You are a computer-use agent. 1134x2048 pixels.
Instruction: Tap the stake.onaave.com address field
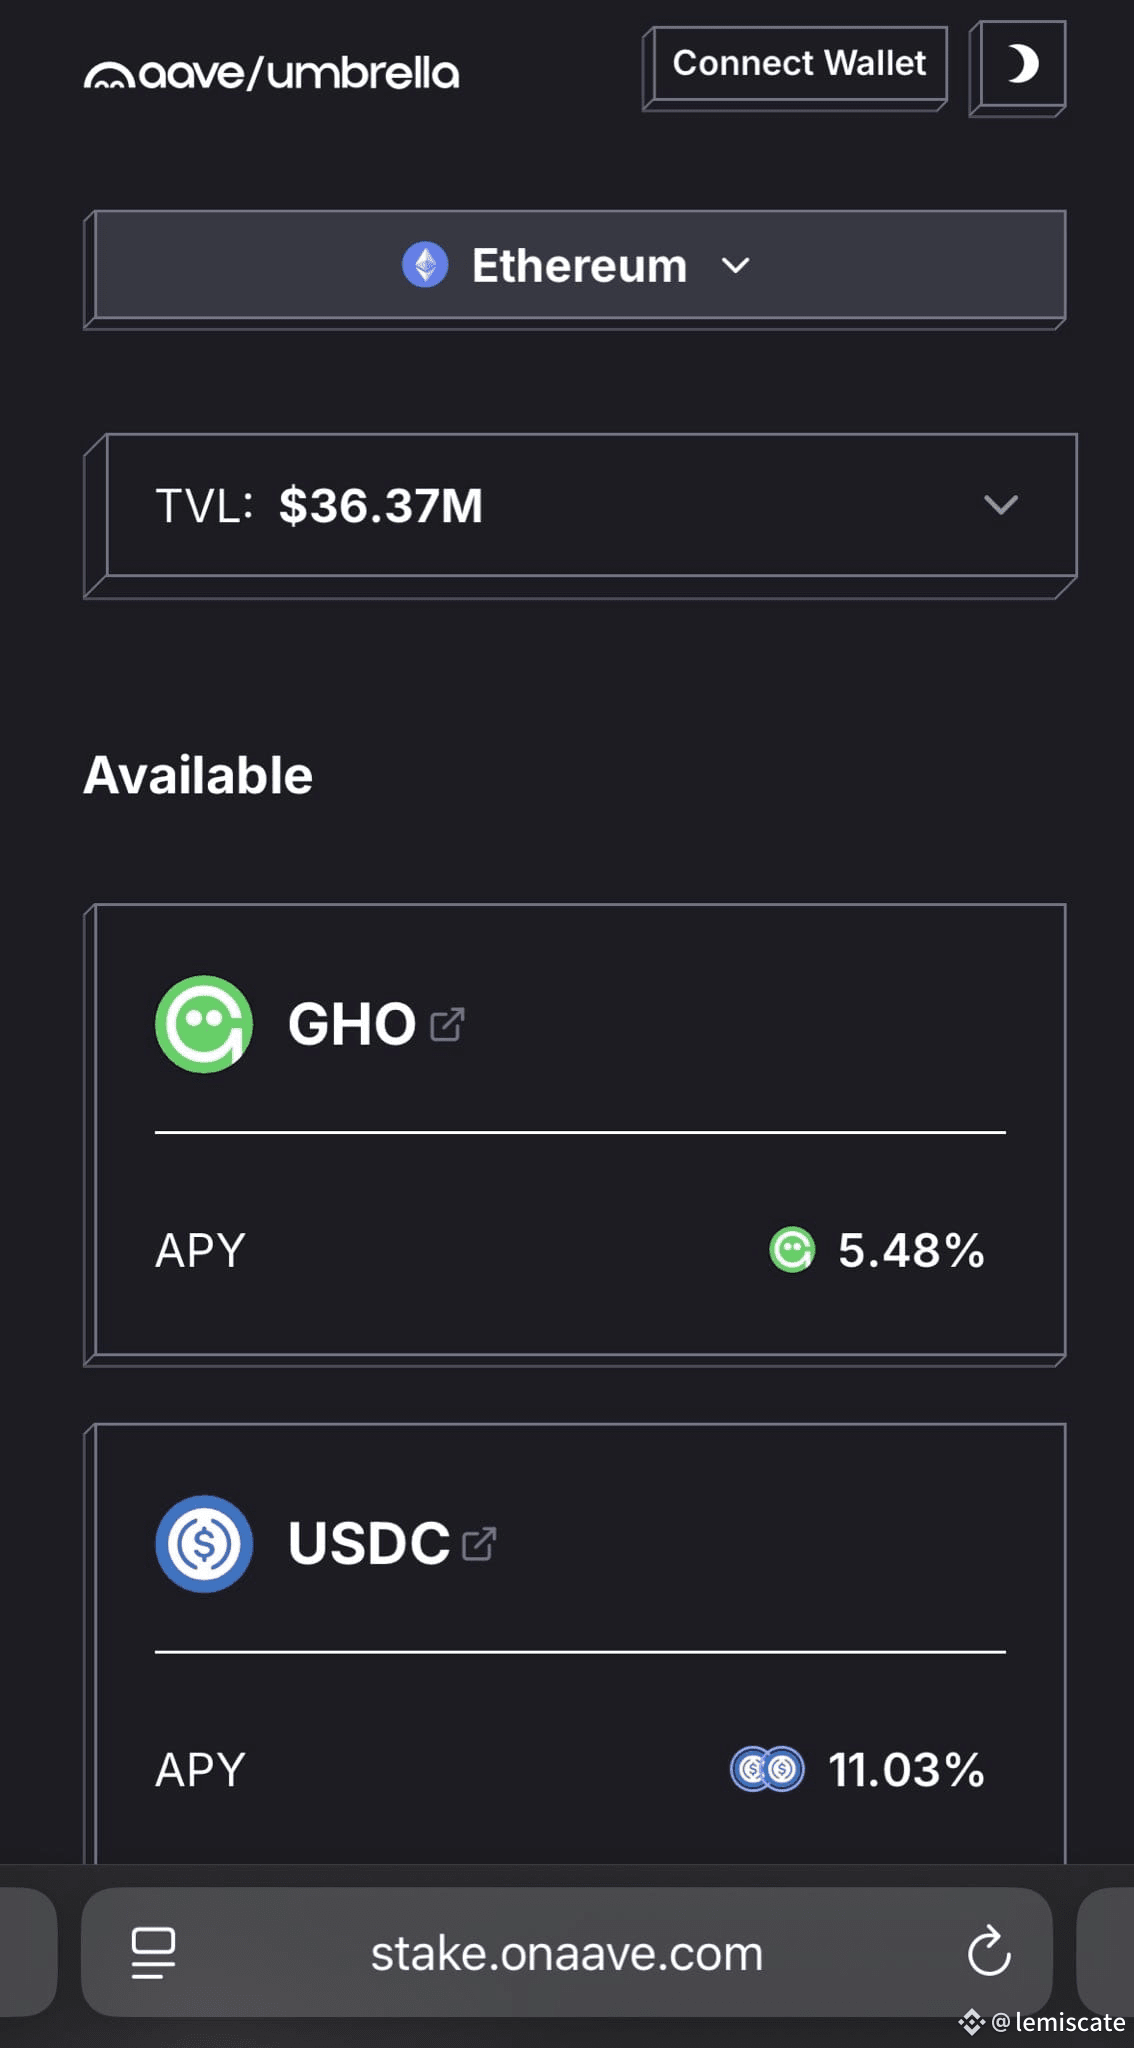[x=567, y=1952]
